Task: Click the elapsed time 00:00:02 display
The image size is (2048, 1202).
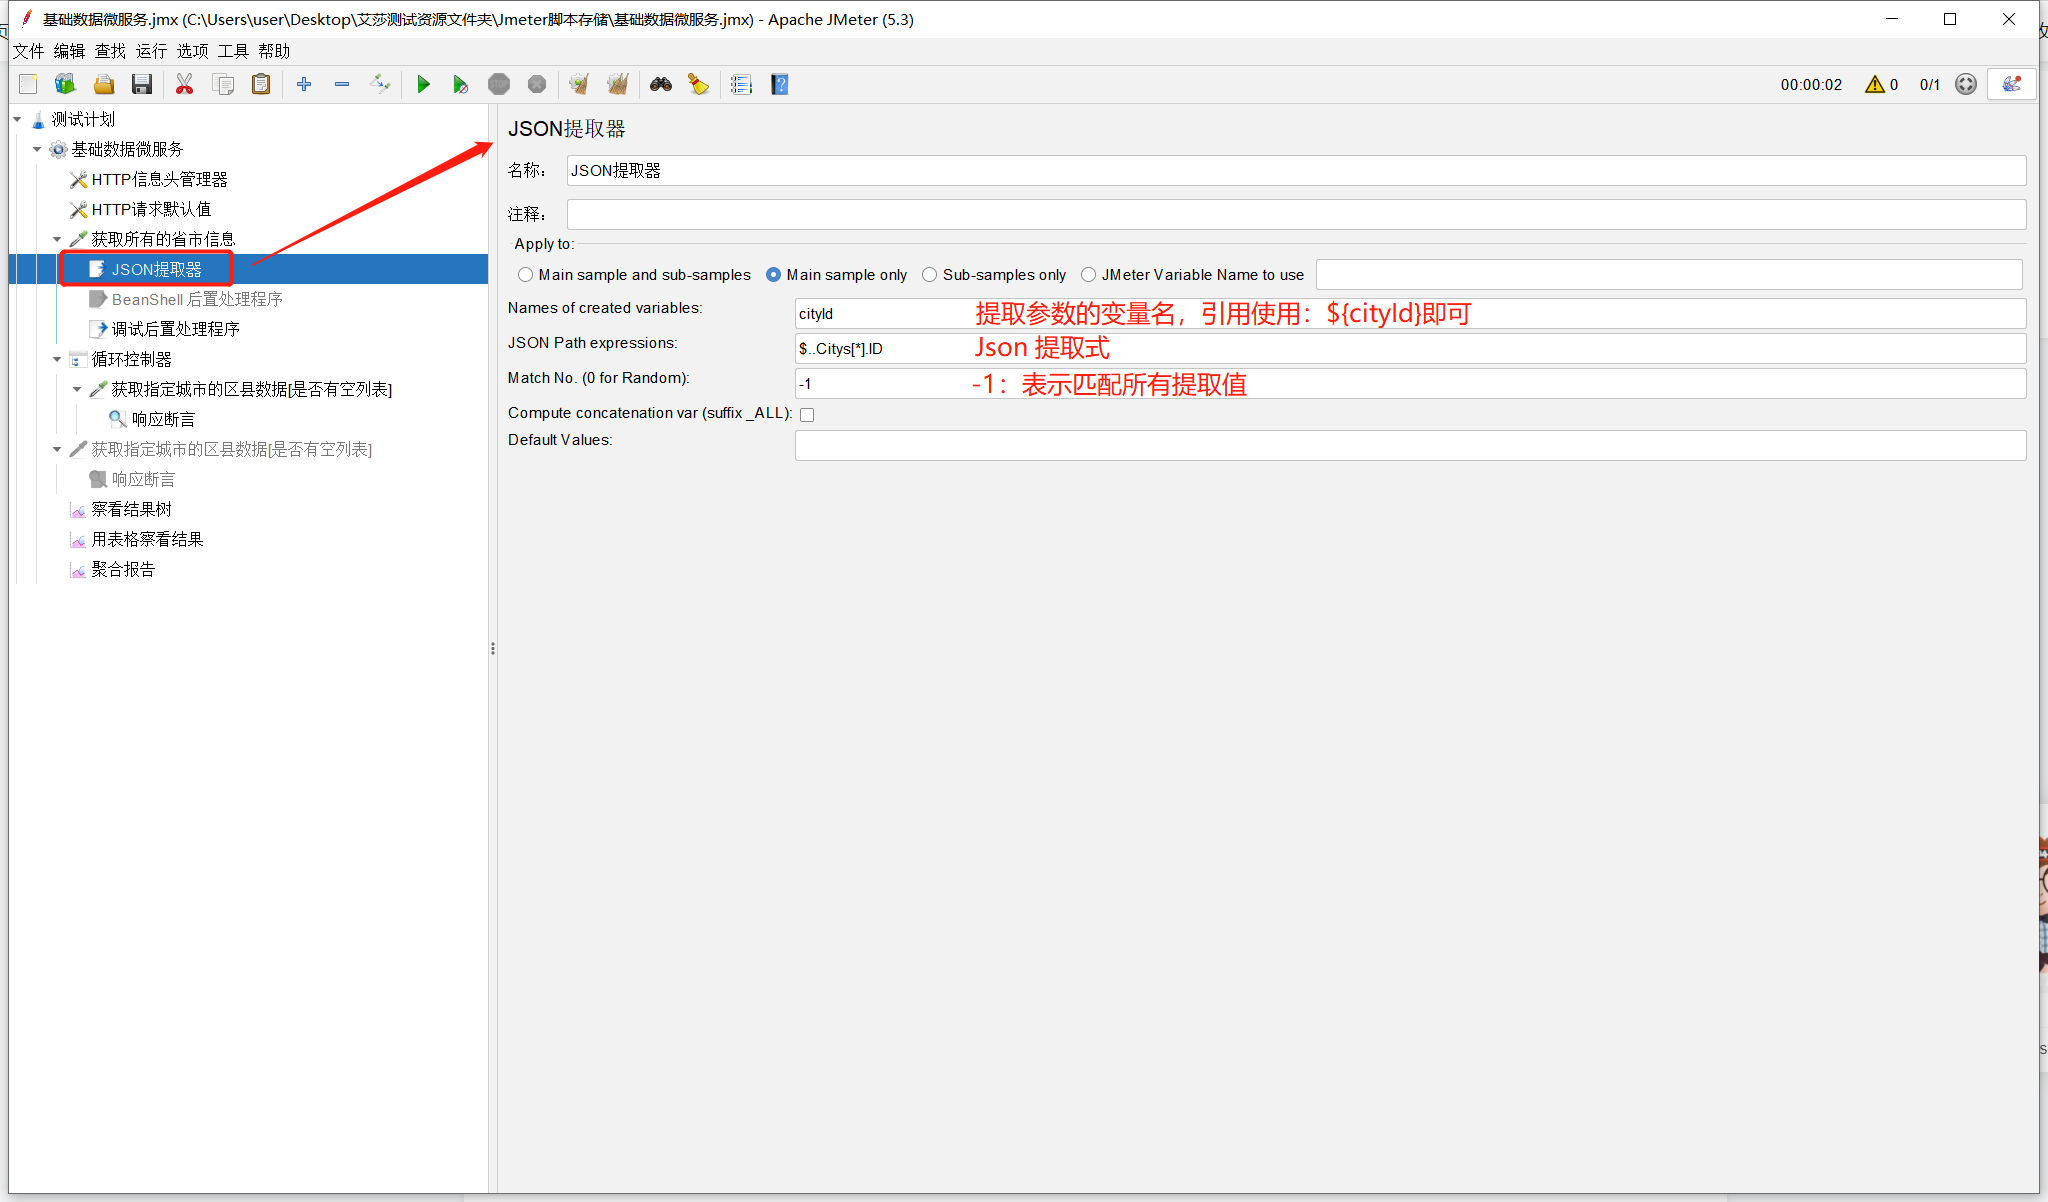Action: point(1812,84)
